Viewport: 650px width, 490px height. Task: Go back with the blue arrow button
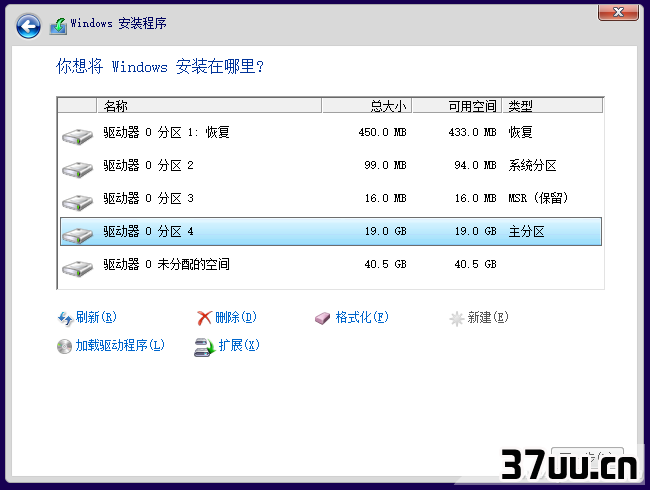click(28, 27)
